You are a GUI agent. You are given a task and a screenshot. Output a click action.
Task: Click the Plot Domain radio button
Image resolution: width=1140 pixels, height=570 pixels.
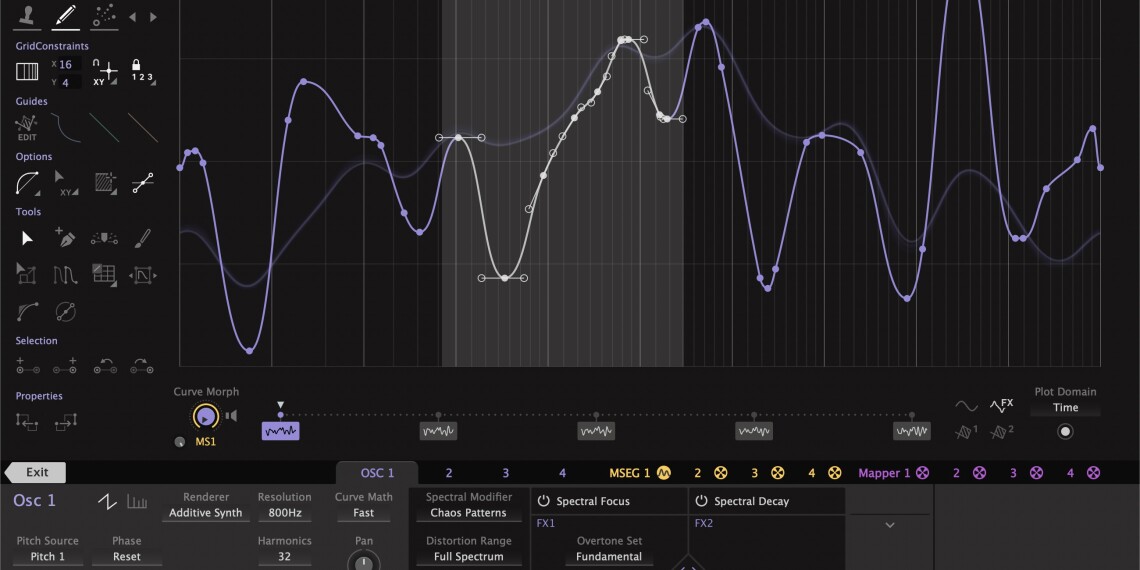(1065, 432)
